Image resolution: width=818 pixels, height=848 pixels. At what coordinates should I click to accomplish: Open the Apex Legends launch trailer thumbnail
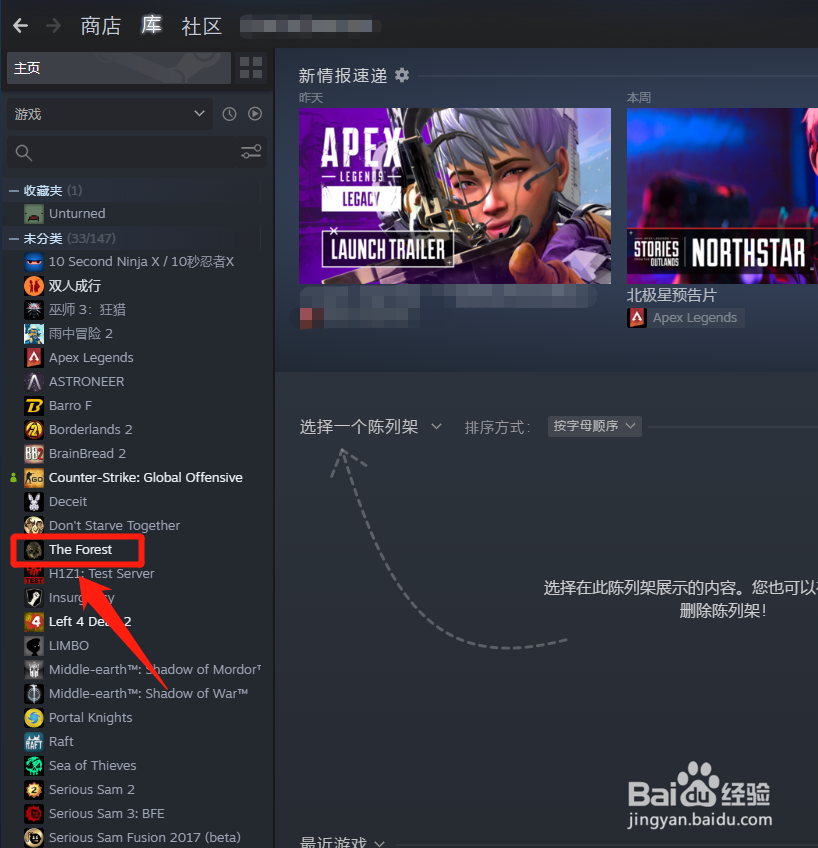pyautogui.click(x=455, y=196)
